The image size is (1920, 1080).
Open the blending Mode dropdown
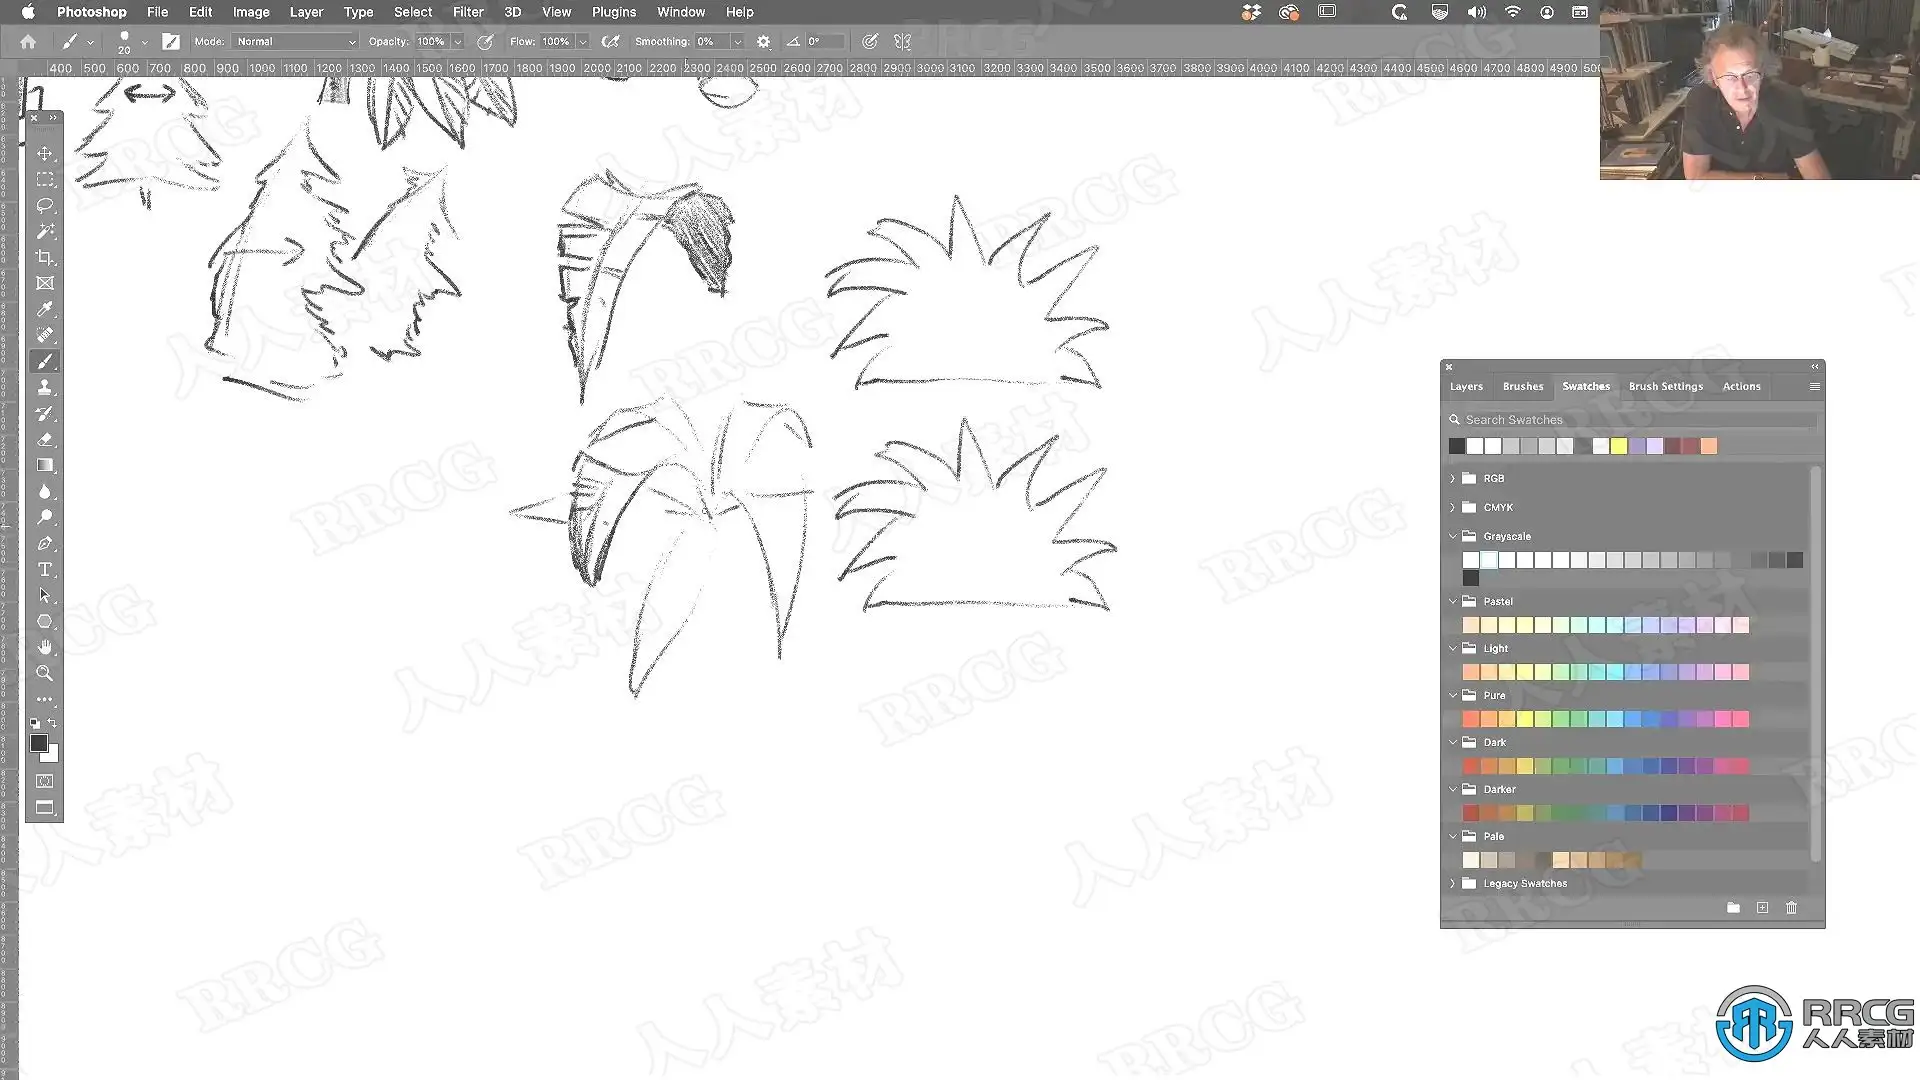click(295, 42)
